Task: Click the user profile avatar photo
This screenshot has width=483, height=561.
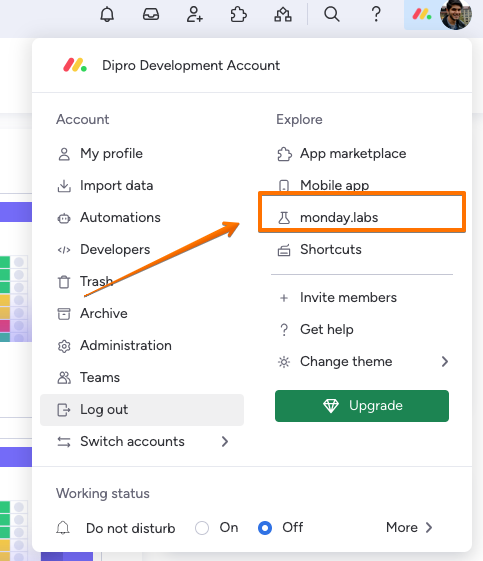Action: (456, 15)
